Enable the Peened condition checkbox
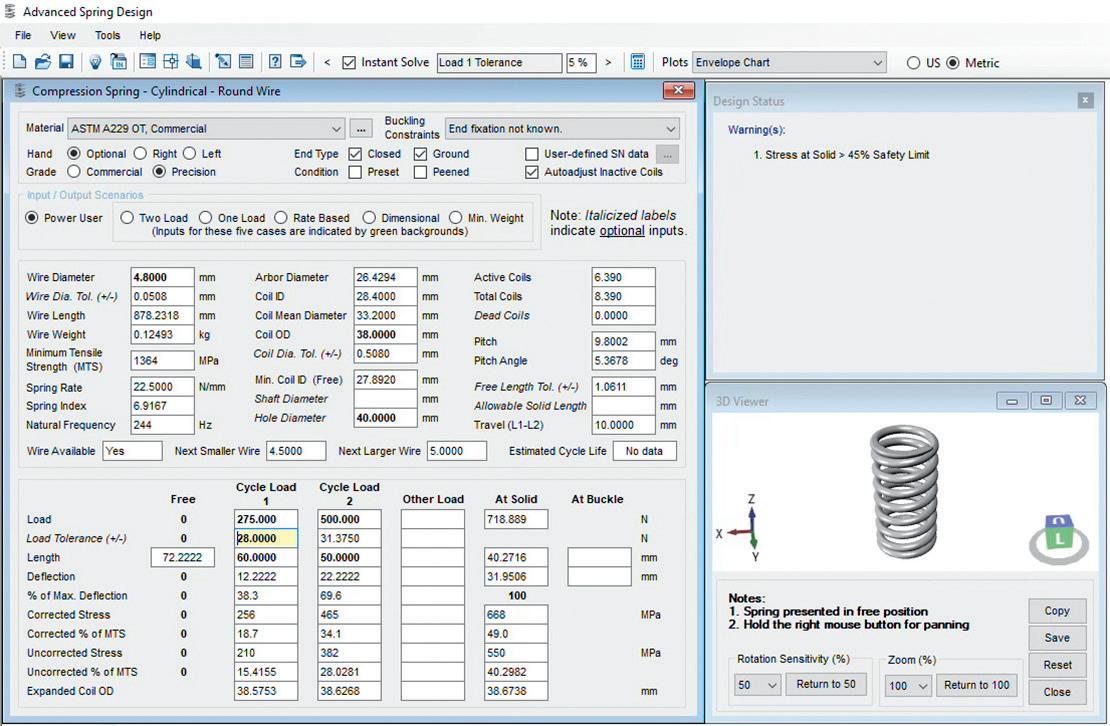 421,172
